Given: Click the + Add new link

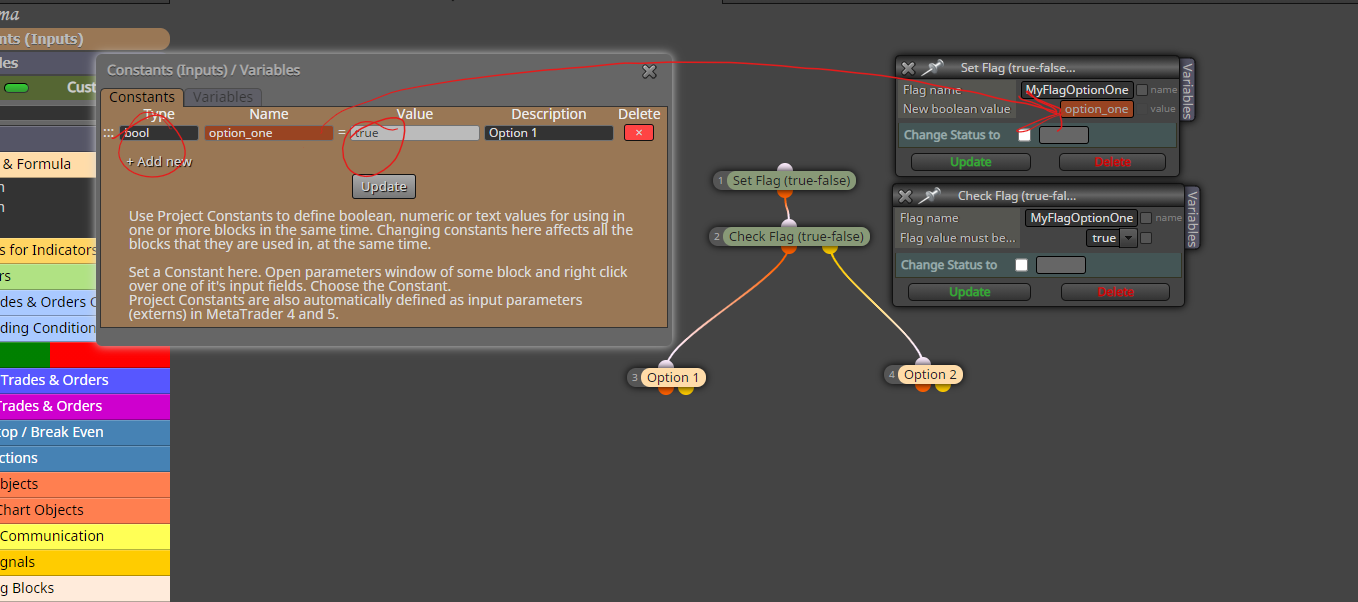Looking at the screenshot, I should [159, 161].
